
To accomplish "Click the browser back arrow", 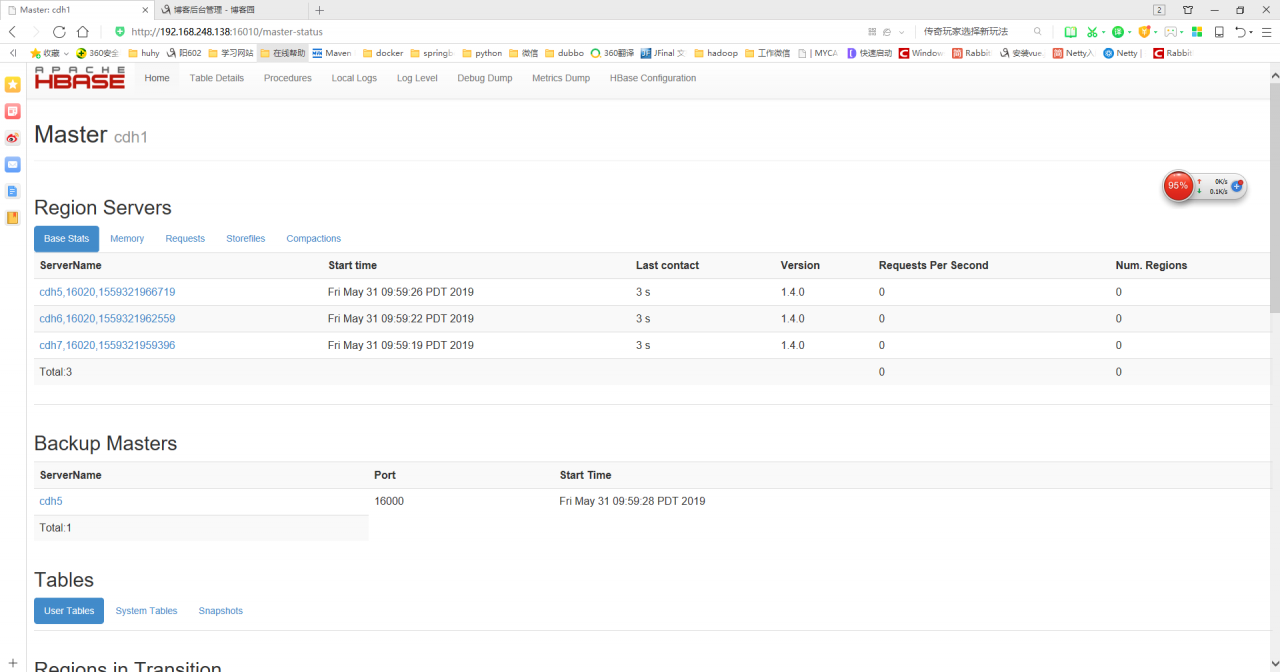I will (12, 32).
